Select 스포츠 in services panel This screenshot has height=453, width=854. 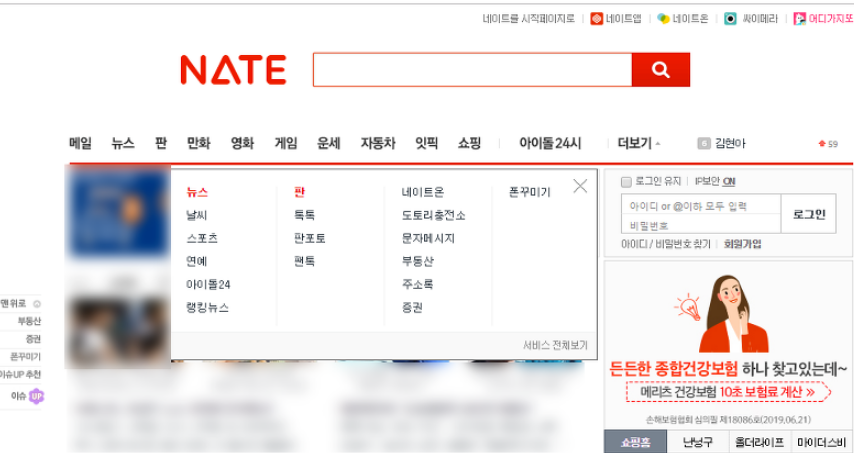tap(202, 238)
